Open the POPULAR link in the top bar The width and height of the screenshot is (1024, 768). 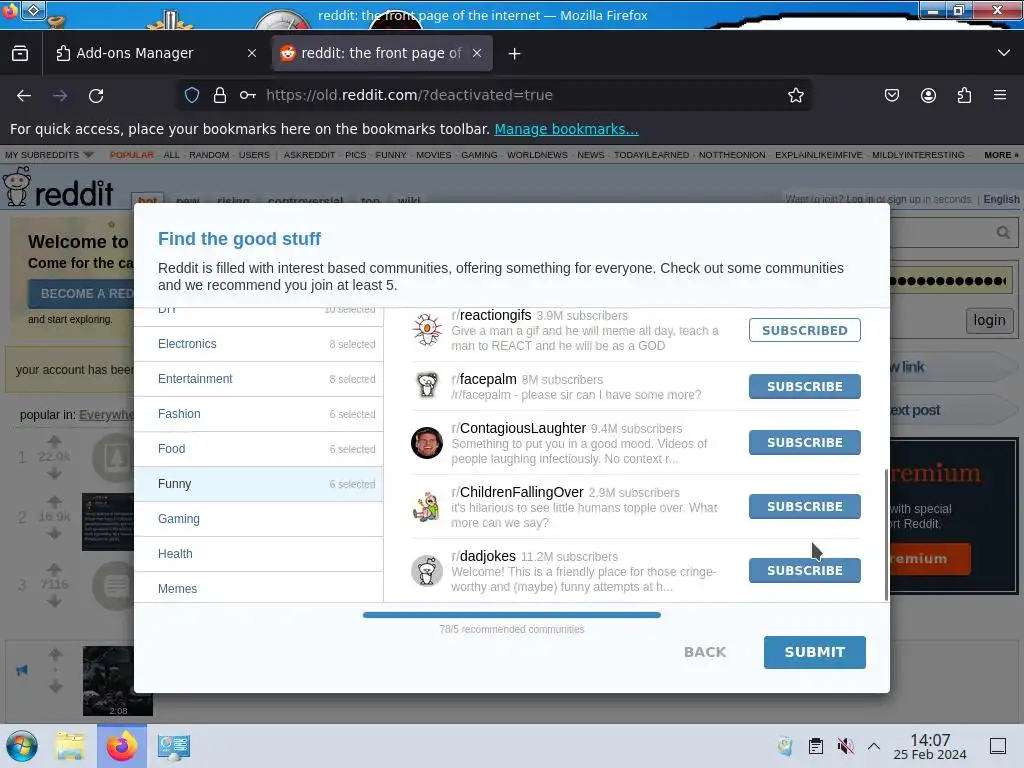click(131, 155)
